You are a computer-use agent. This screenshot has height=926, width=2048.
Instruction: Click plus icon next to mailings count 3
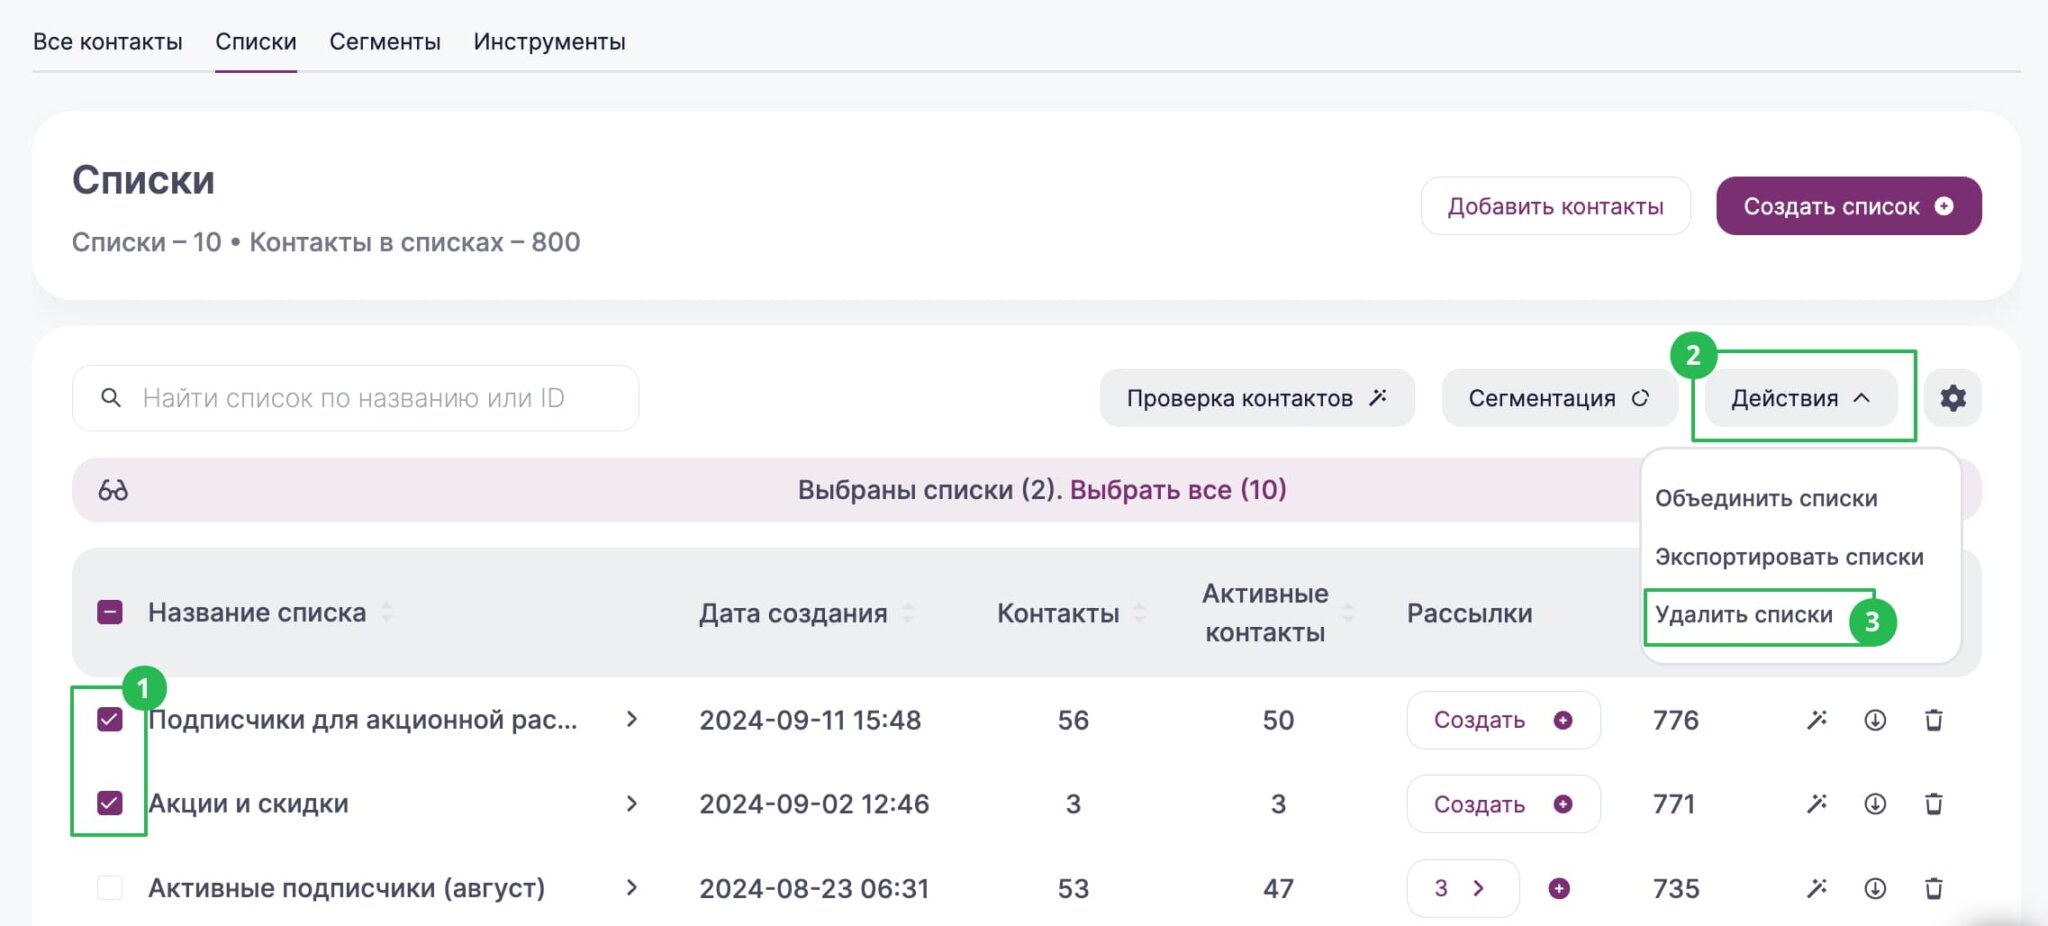point(1559,888)
